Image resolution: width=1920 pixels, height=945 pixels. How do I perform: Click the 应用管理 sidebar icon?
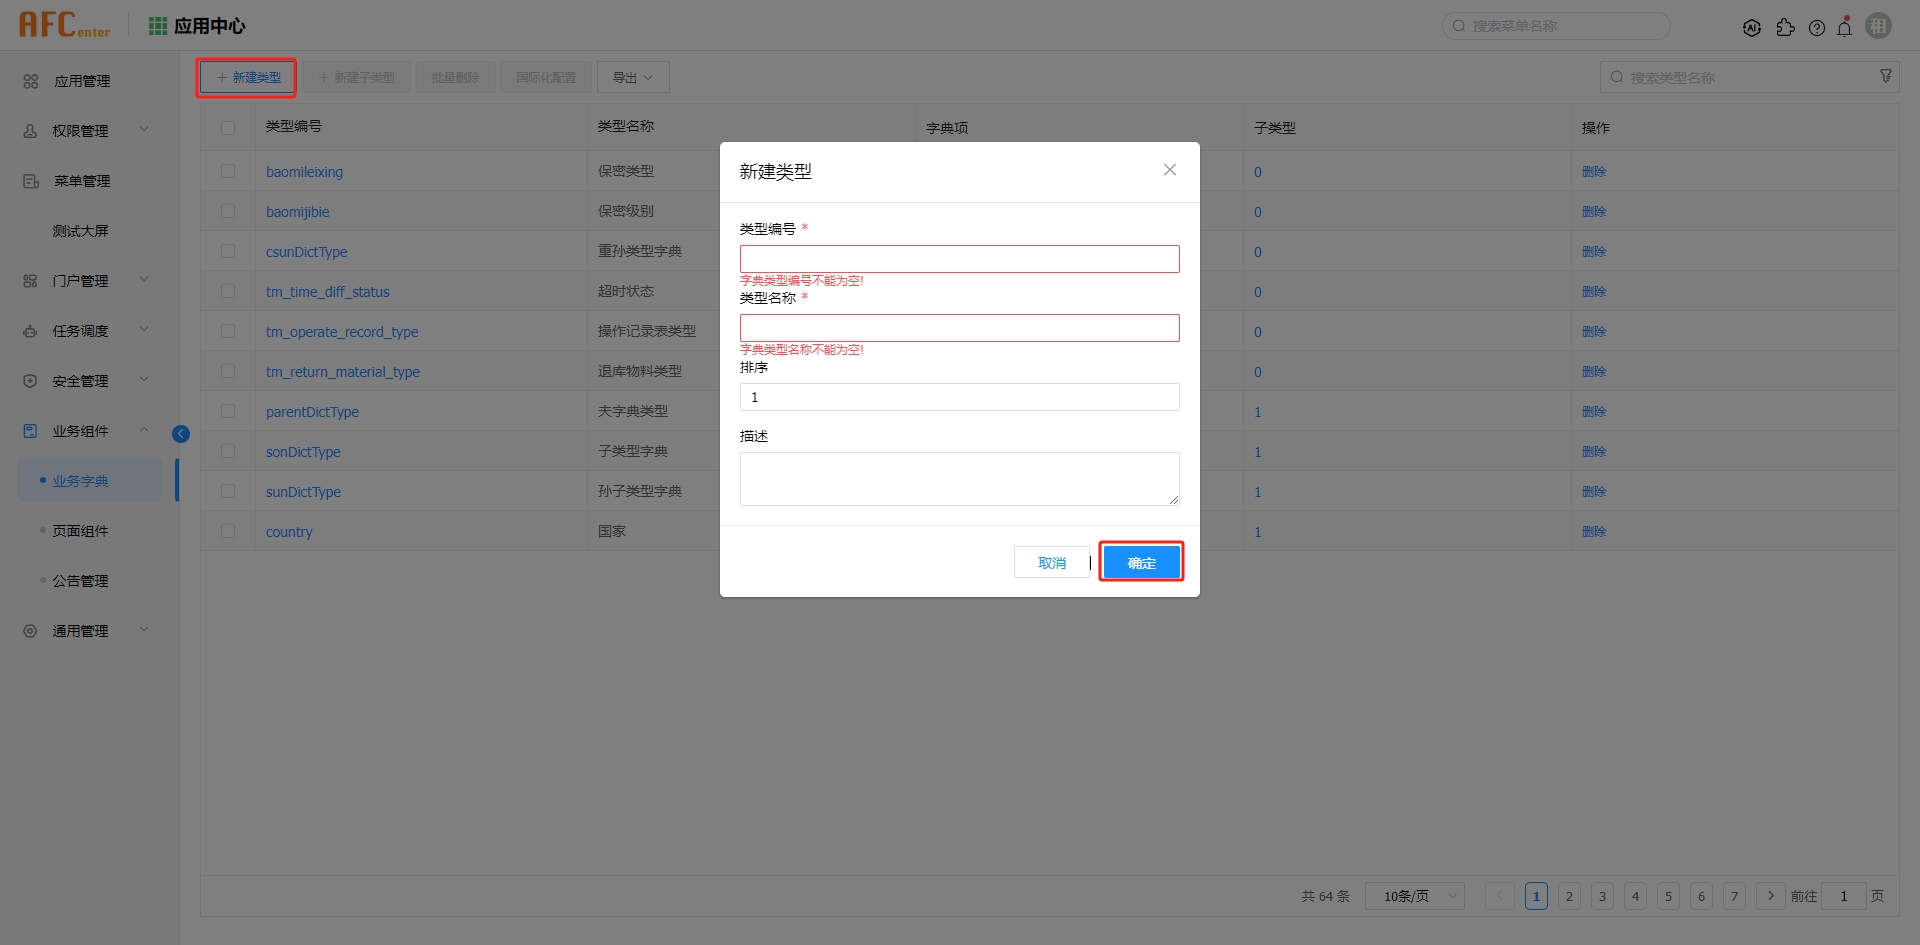point(30,81)
